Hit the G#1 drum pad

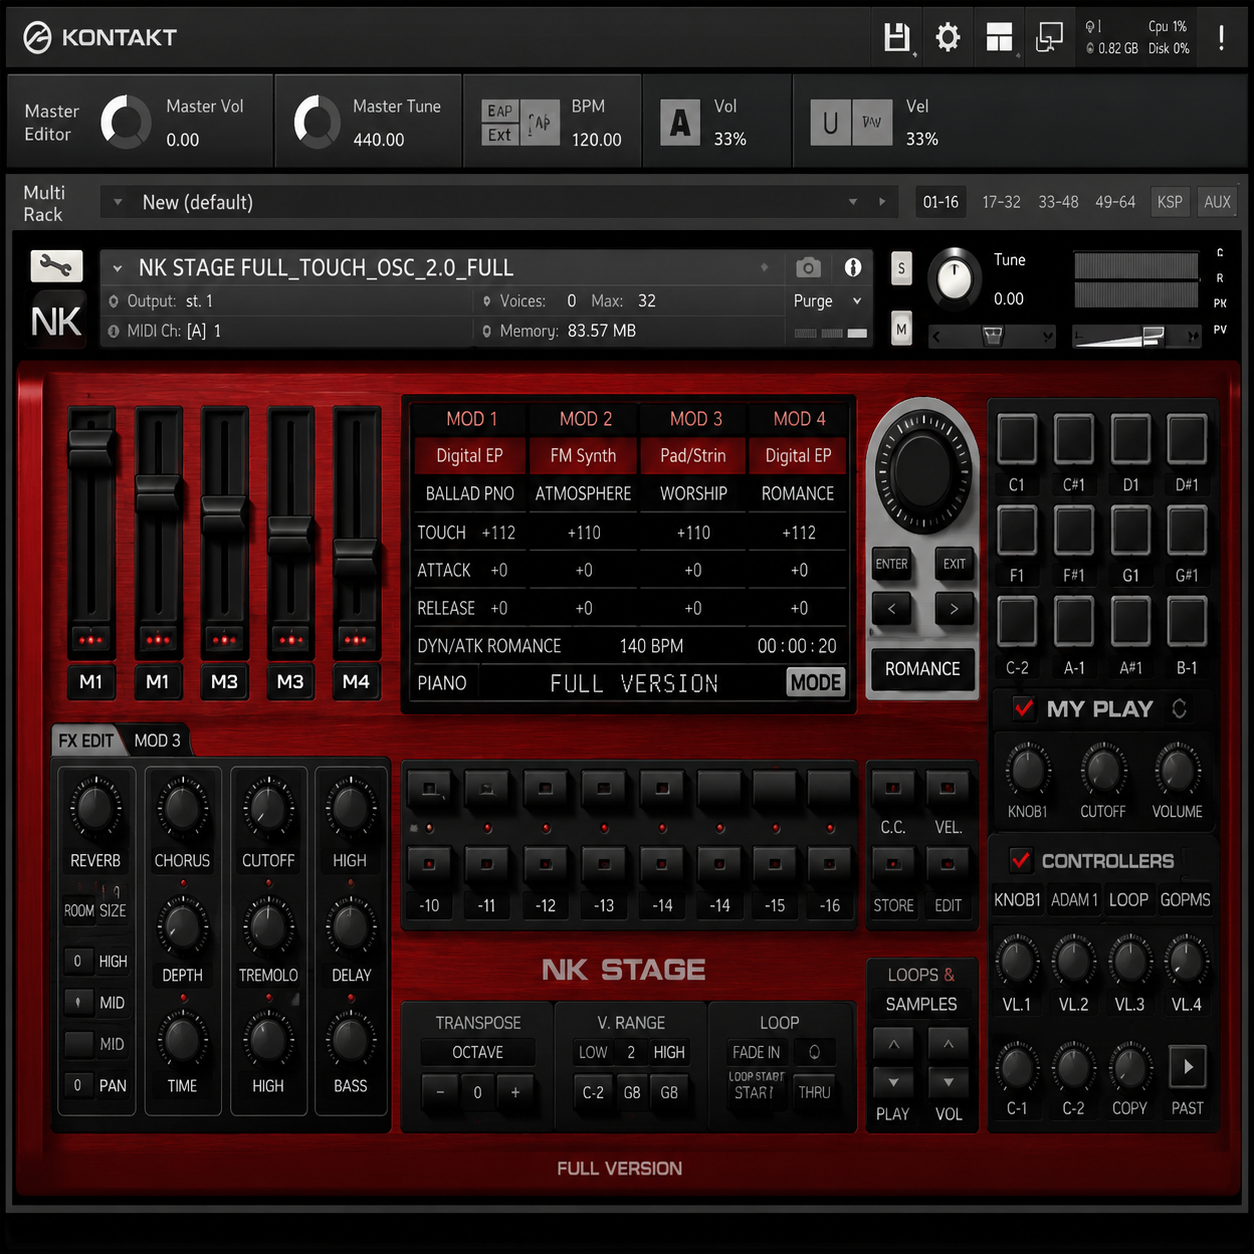pos(1187,530)
